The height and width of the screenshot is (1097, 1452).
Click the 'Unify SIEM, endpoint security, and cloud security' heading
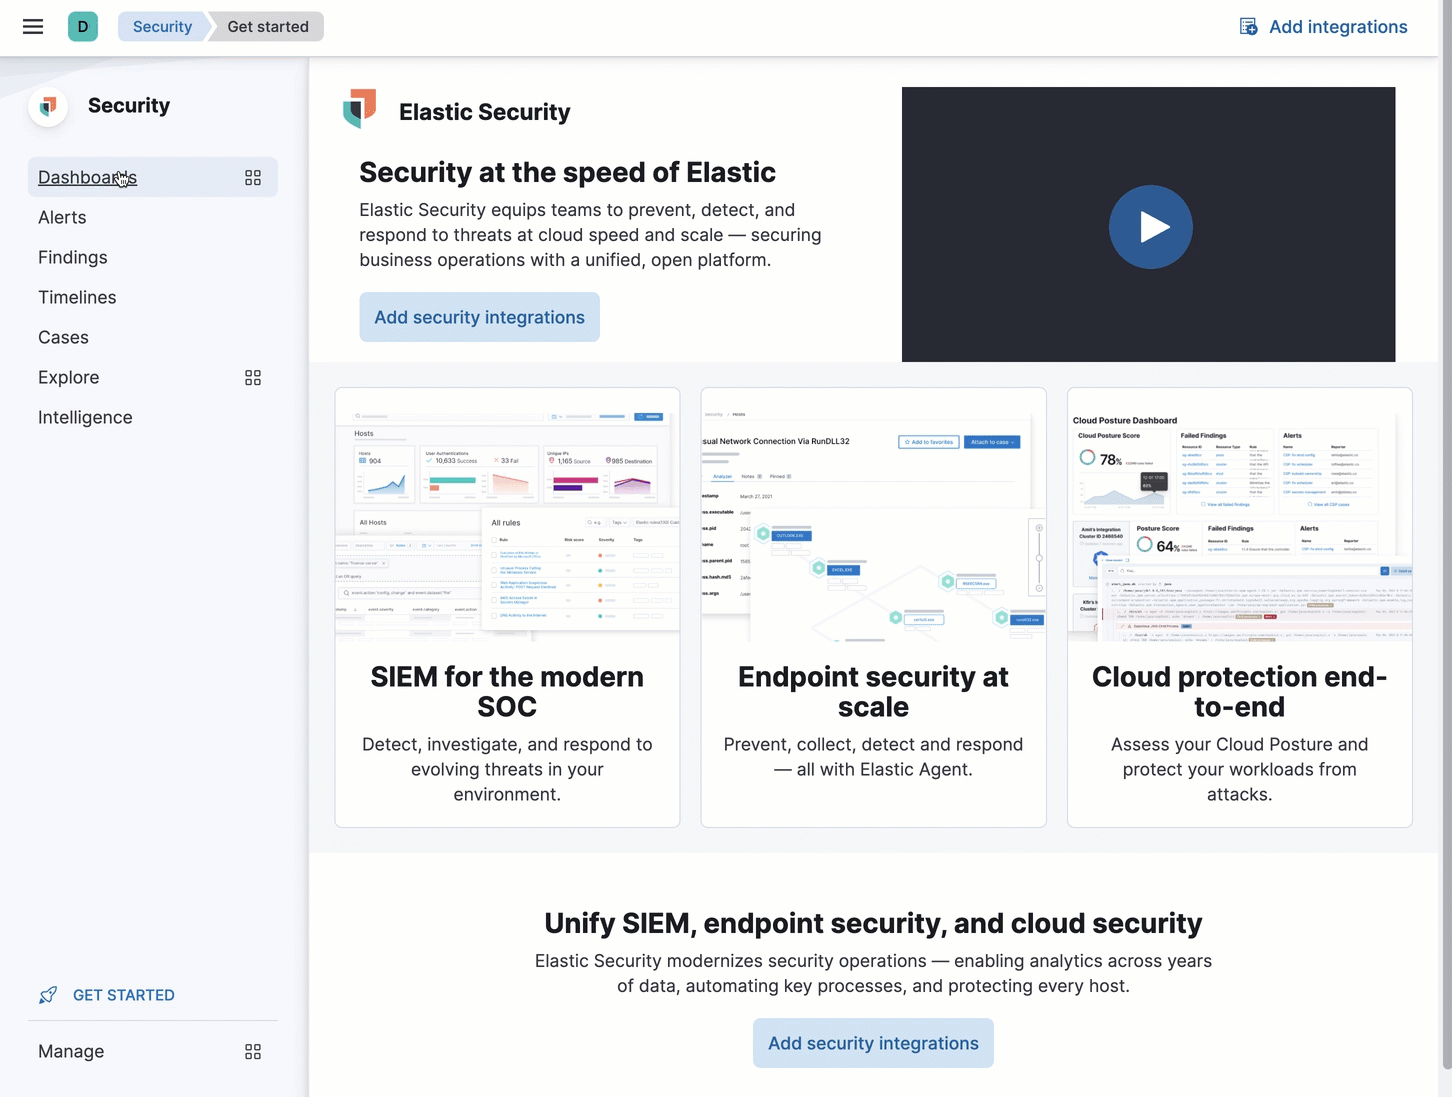873,923
